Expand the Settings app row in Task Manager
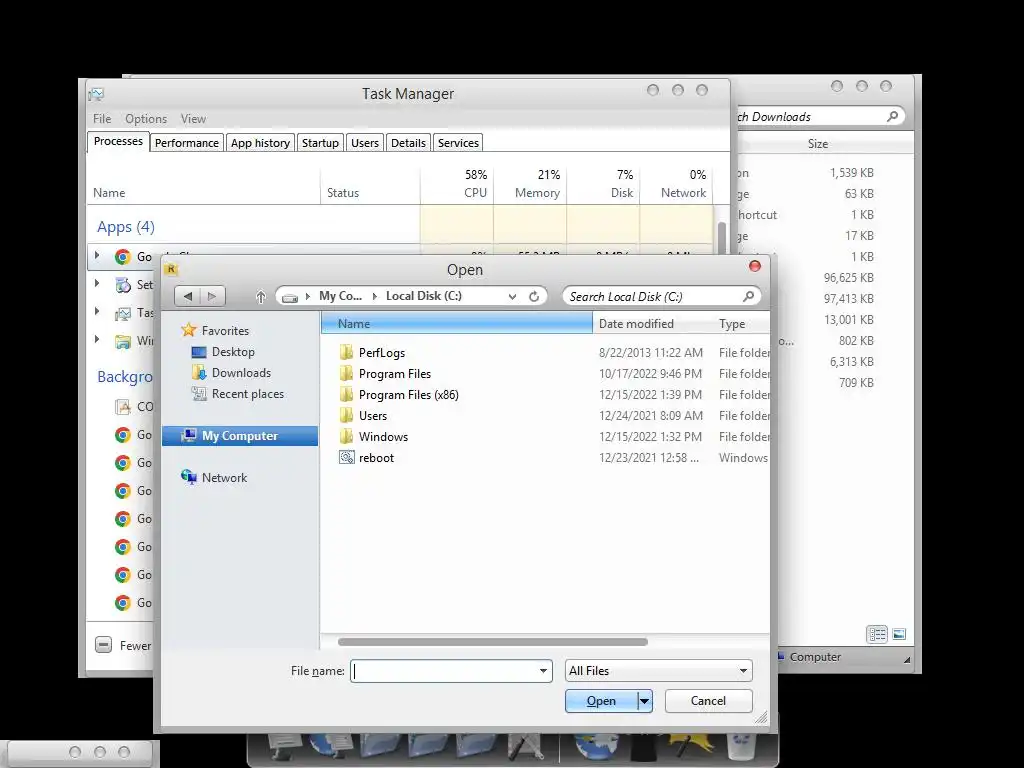The width and height of the screenshot is (1024, 768). tap(97, 283)
